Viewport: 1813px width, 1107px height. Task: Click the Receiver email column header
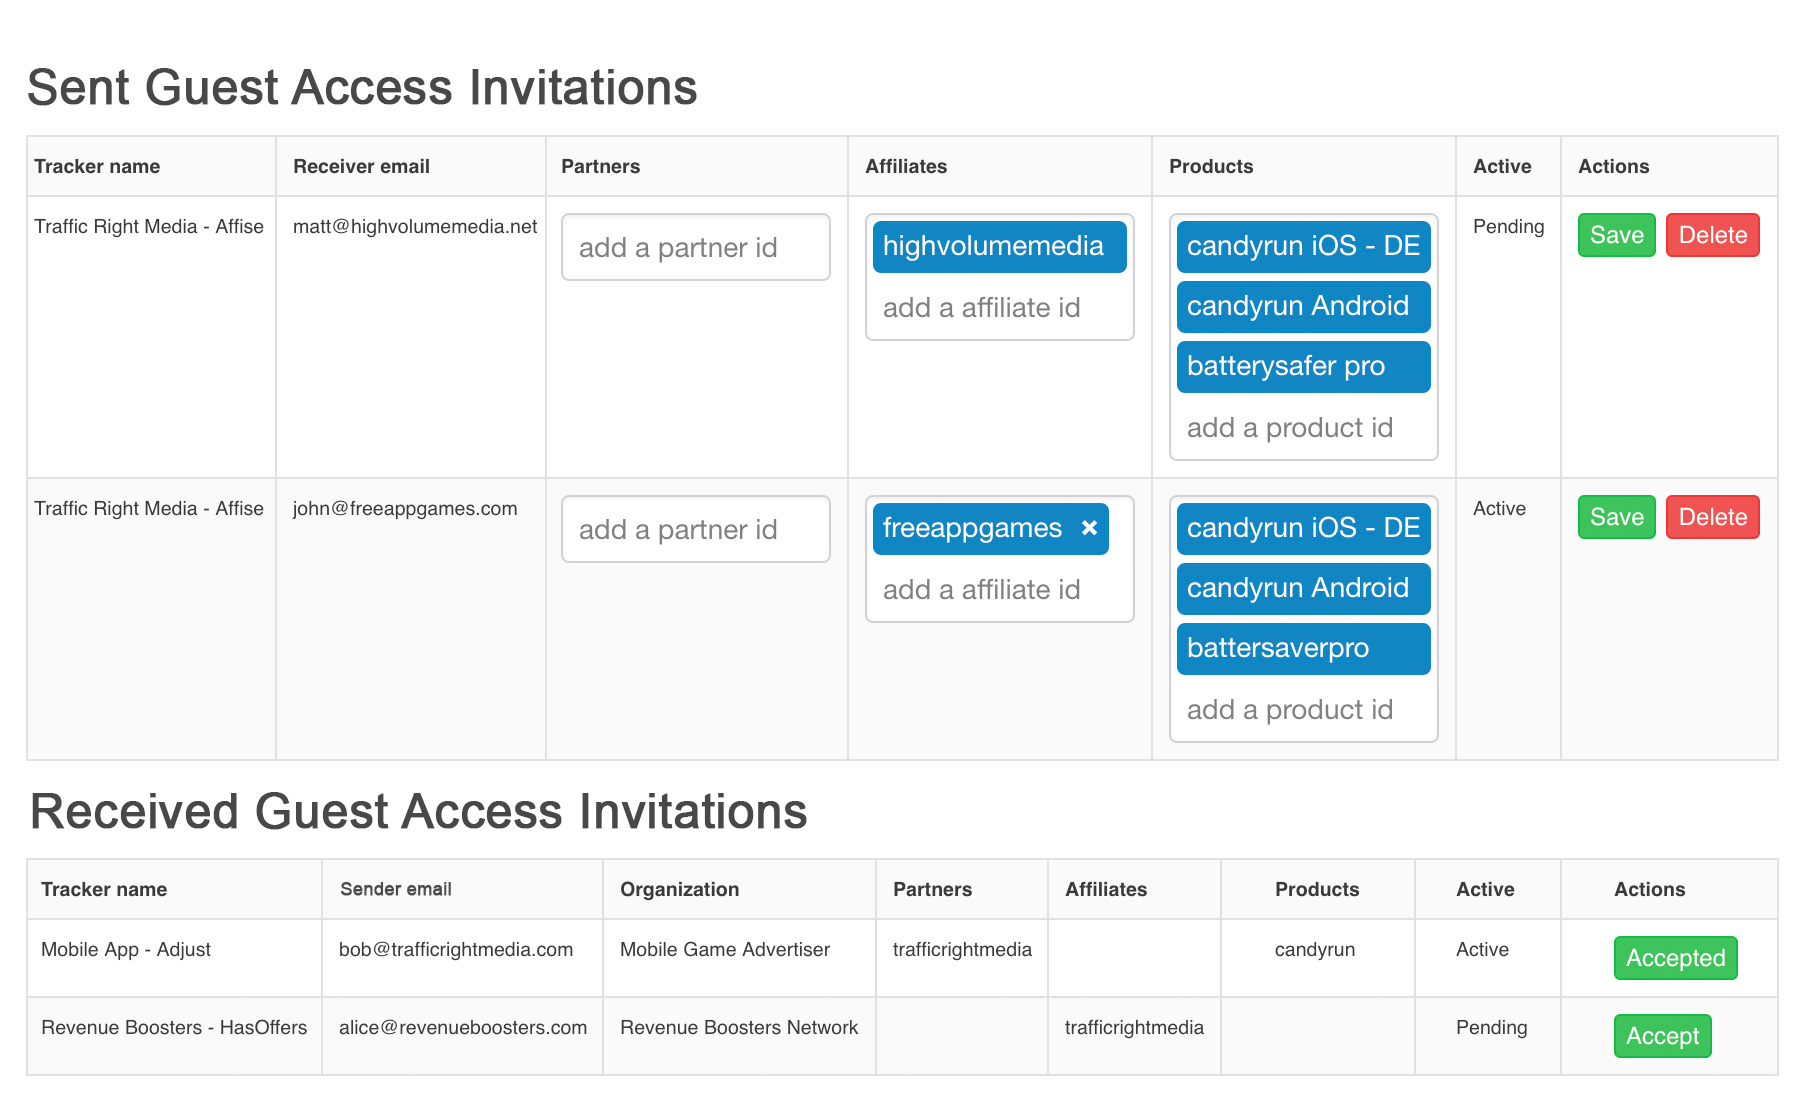click(x=361, y=167)
